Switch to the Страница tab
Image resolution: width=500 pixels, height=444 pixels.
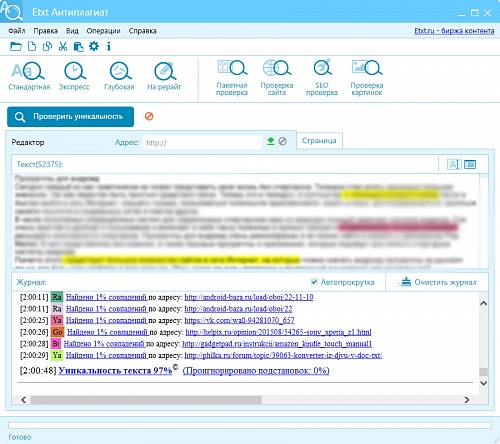319,141
